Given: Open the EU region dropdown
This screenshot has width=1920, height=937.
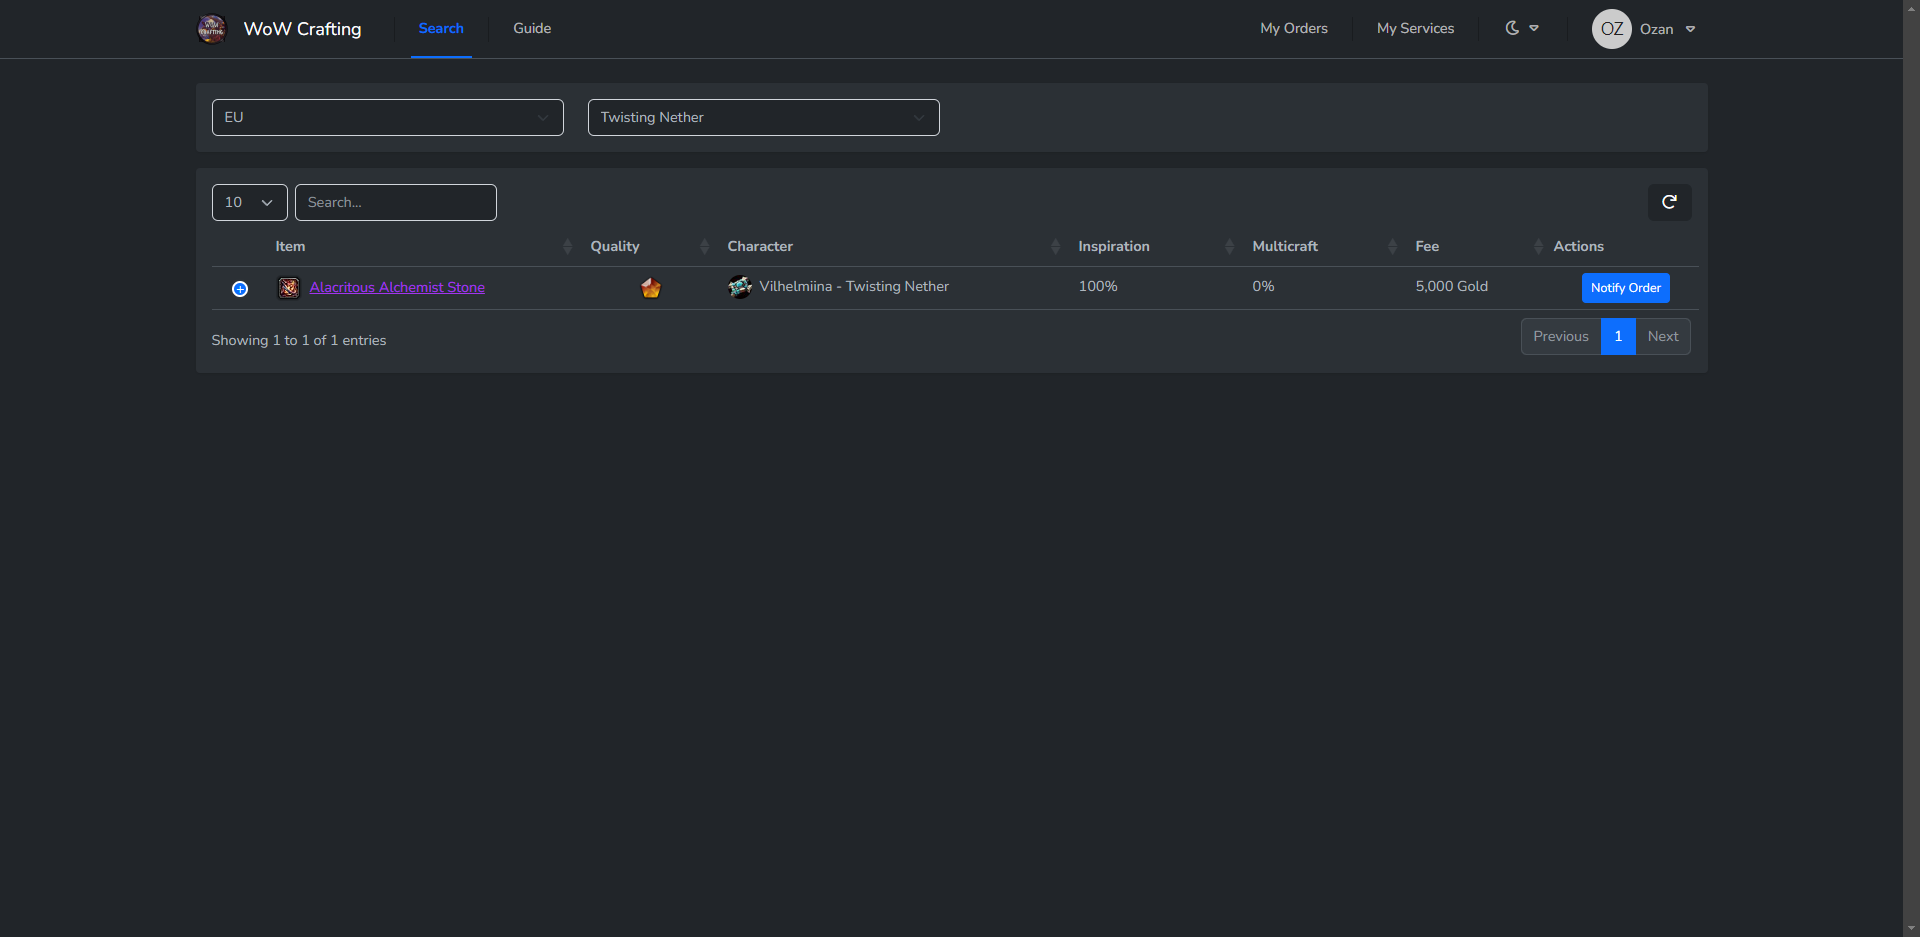Looking at the screenshot, I should pyautogui.click(x=388, y=117).
